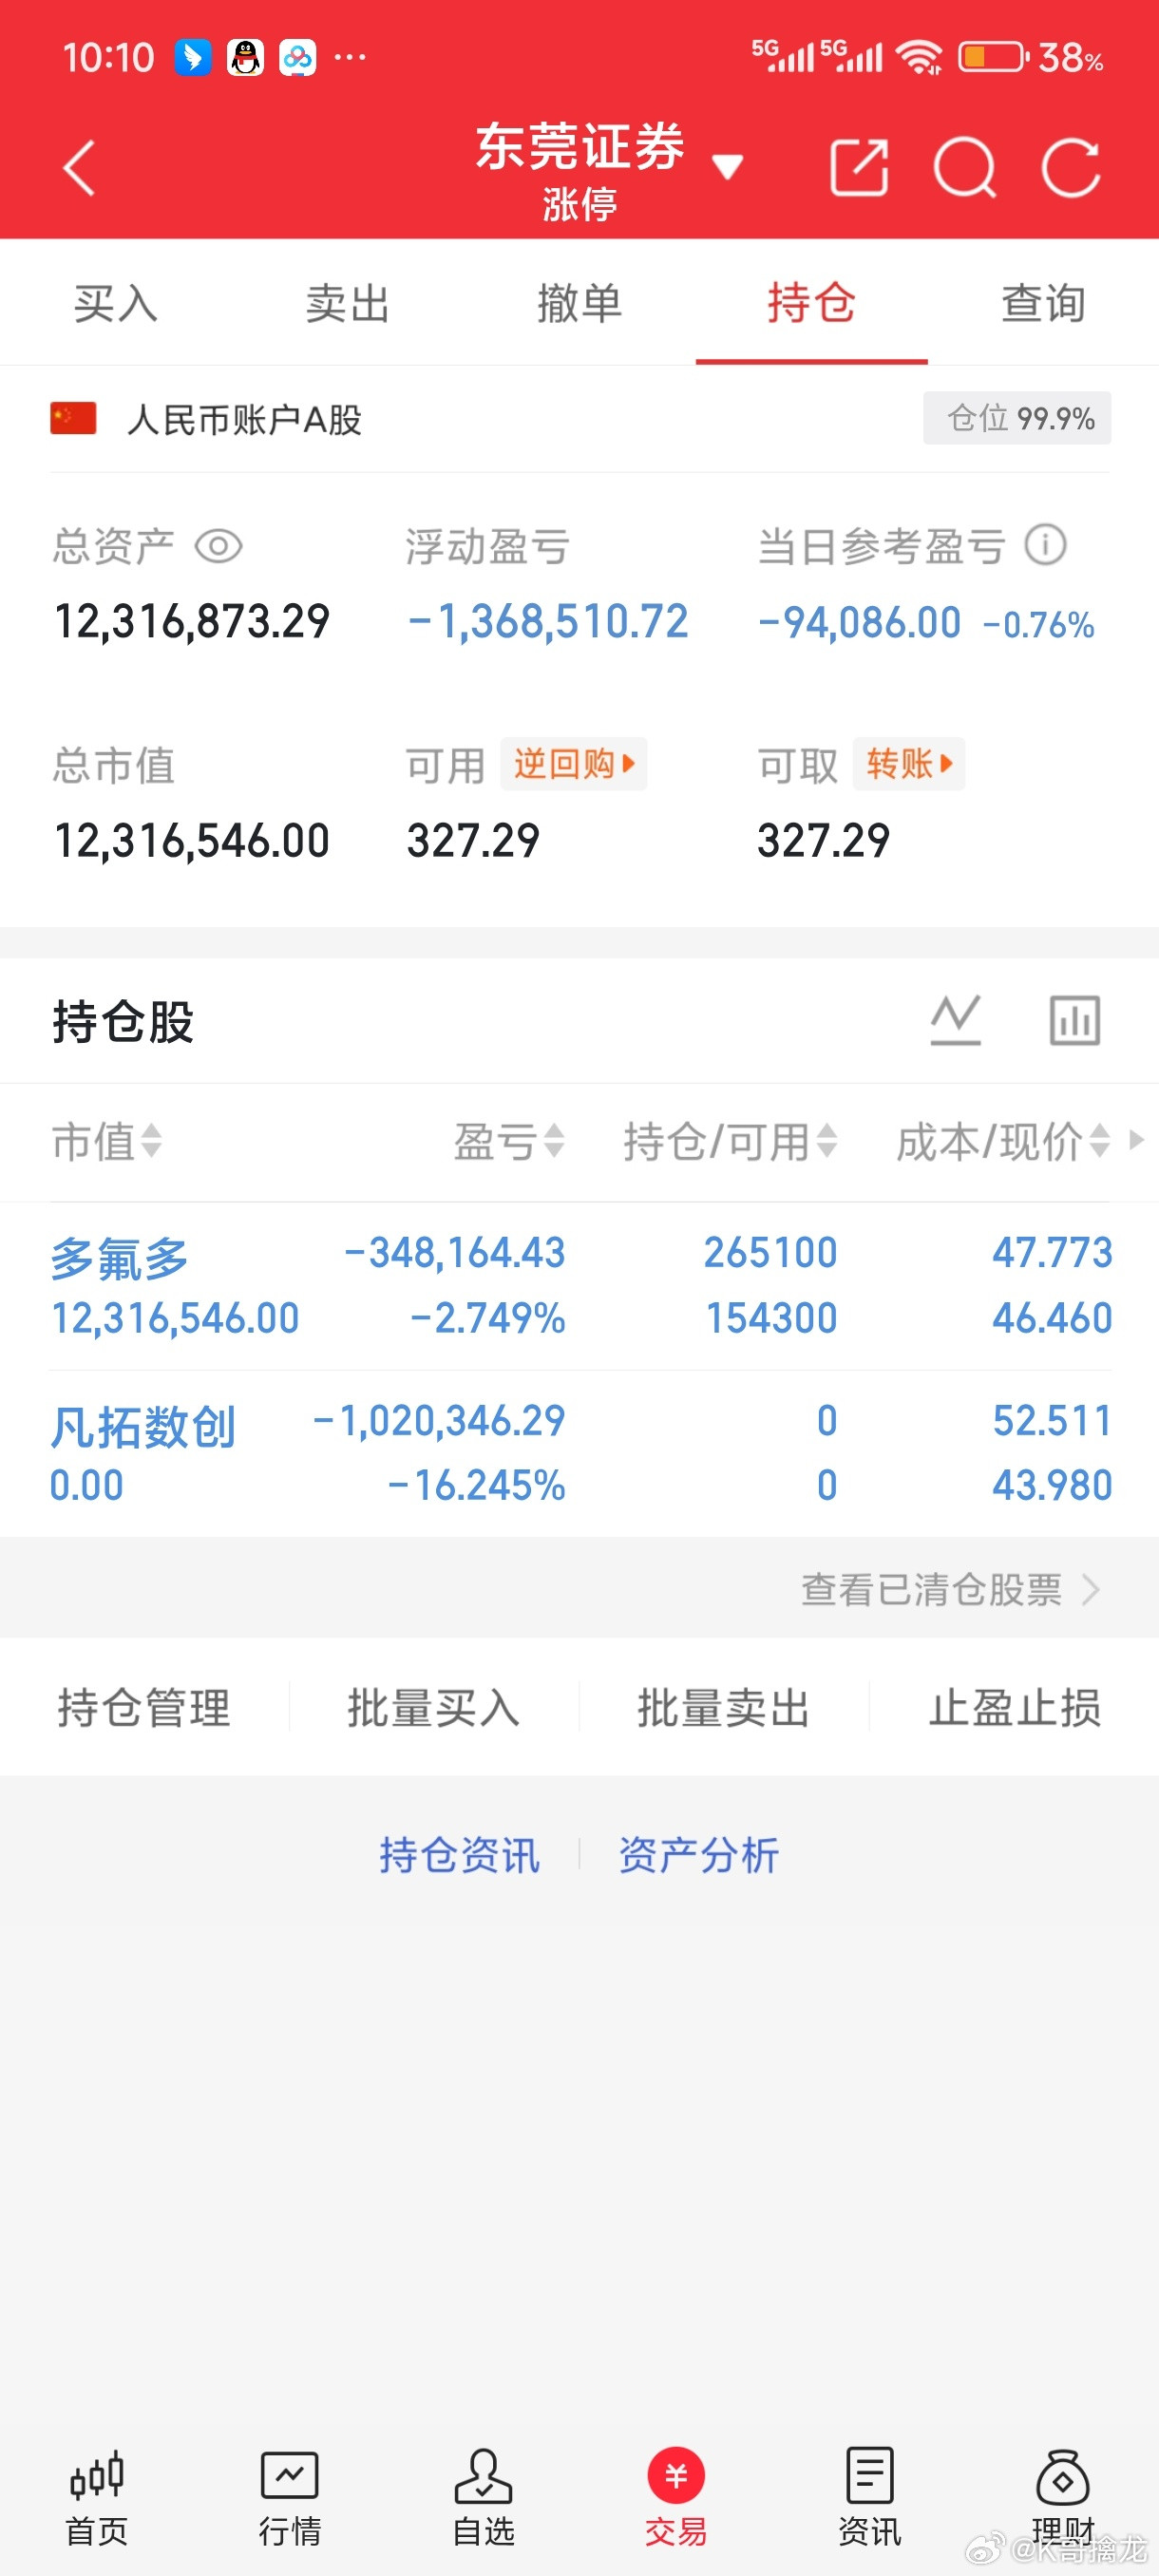
Task: Tap the 逆回购 button
Action: click(x=574, y=764)
